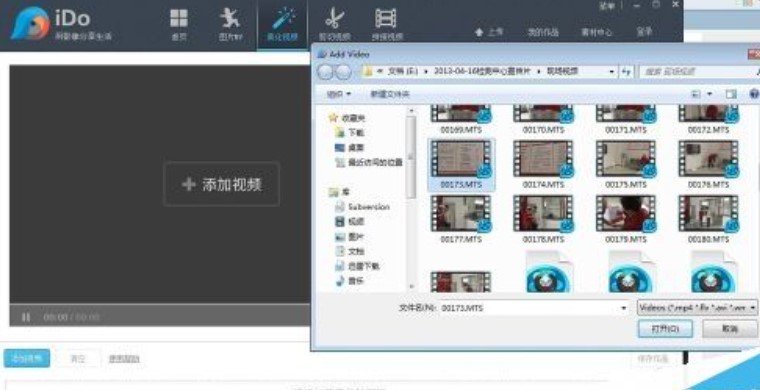760x390 pixels.
Task: Click the pause control in the player bar
Action: pos(26,317)
